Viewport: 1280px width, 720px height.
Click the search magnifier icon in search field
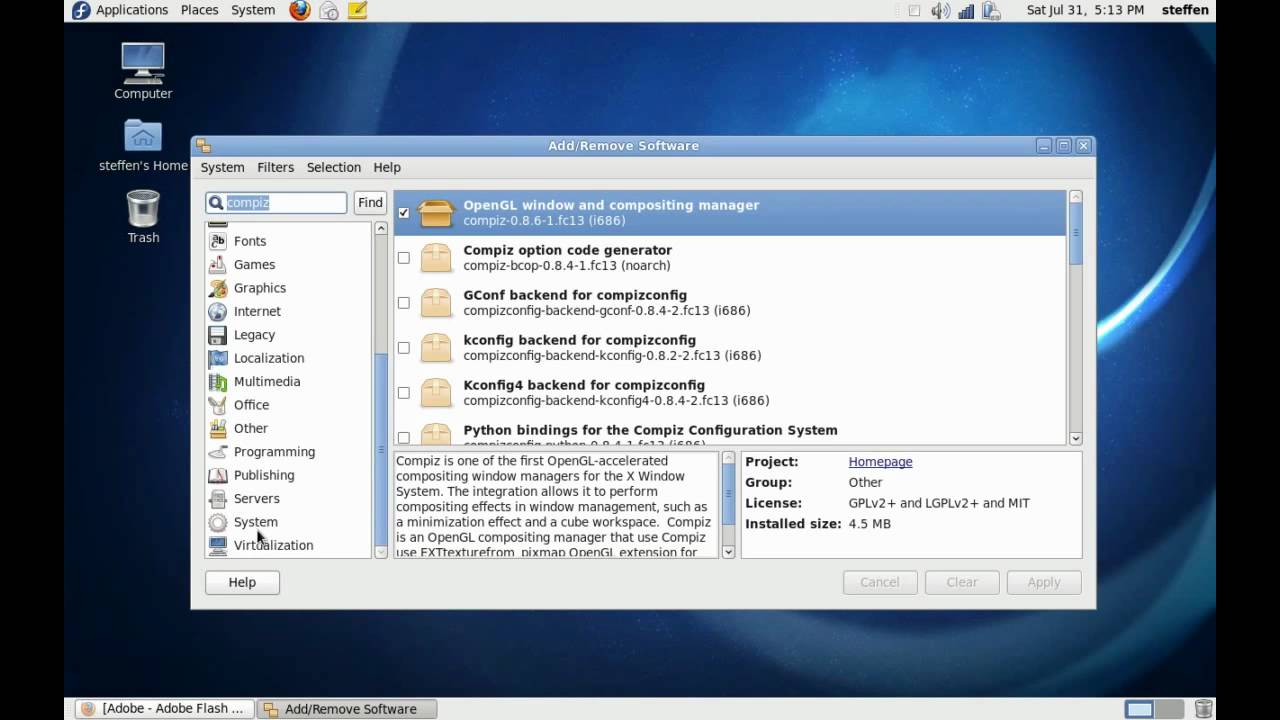[216, 202]
